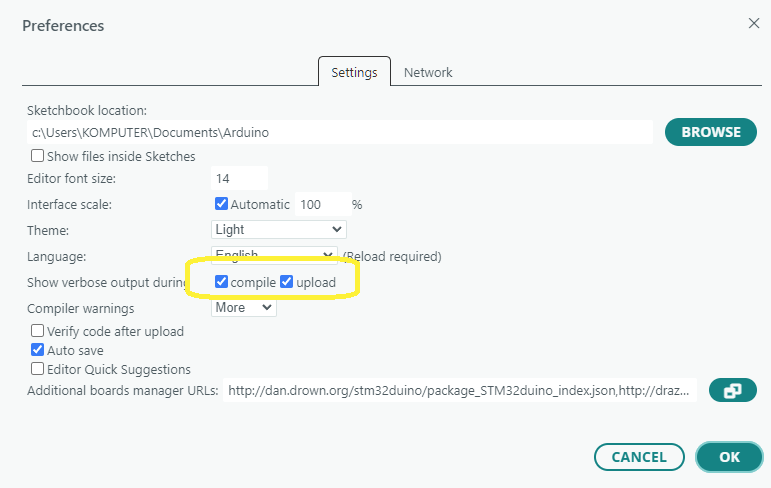
Task: Expand Compiler warnings dropdown set to More
Action: 244,307
